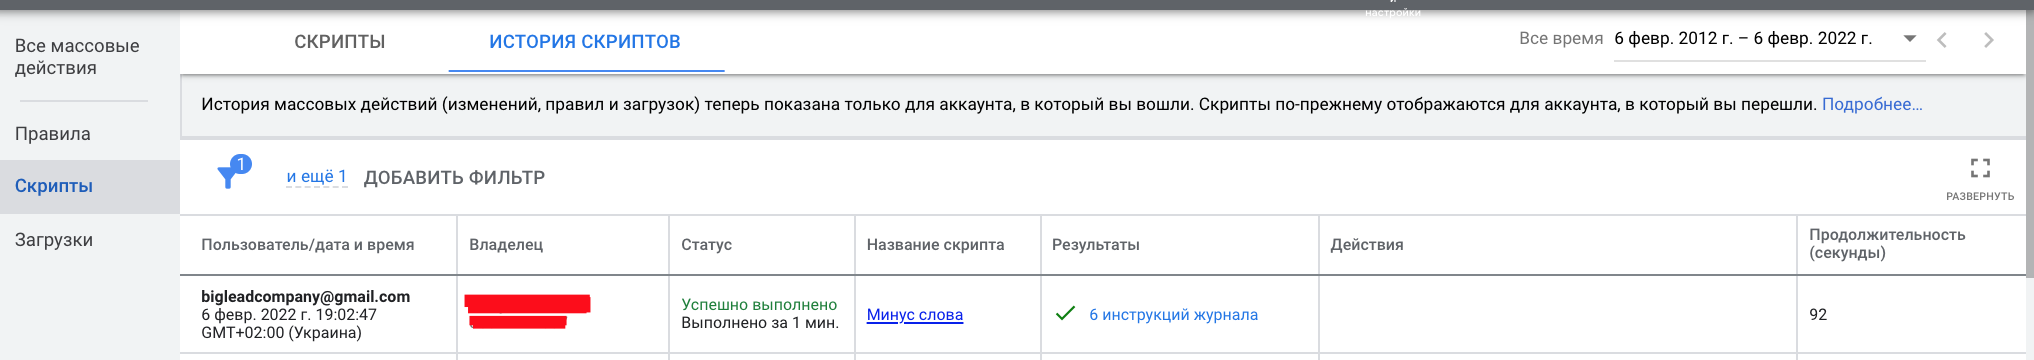
Task: Open Загрузки in the sidebar
Action: coord(54,240)
